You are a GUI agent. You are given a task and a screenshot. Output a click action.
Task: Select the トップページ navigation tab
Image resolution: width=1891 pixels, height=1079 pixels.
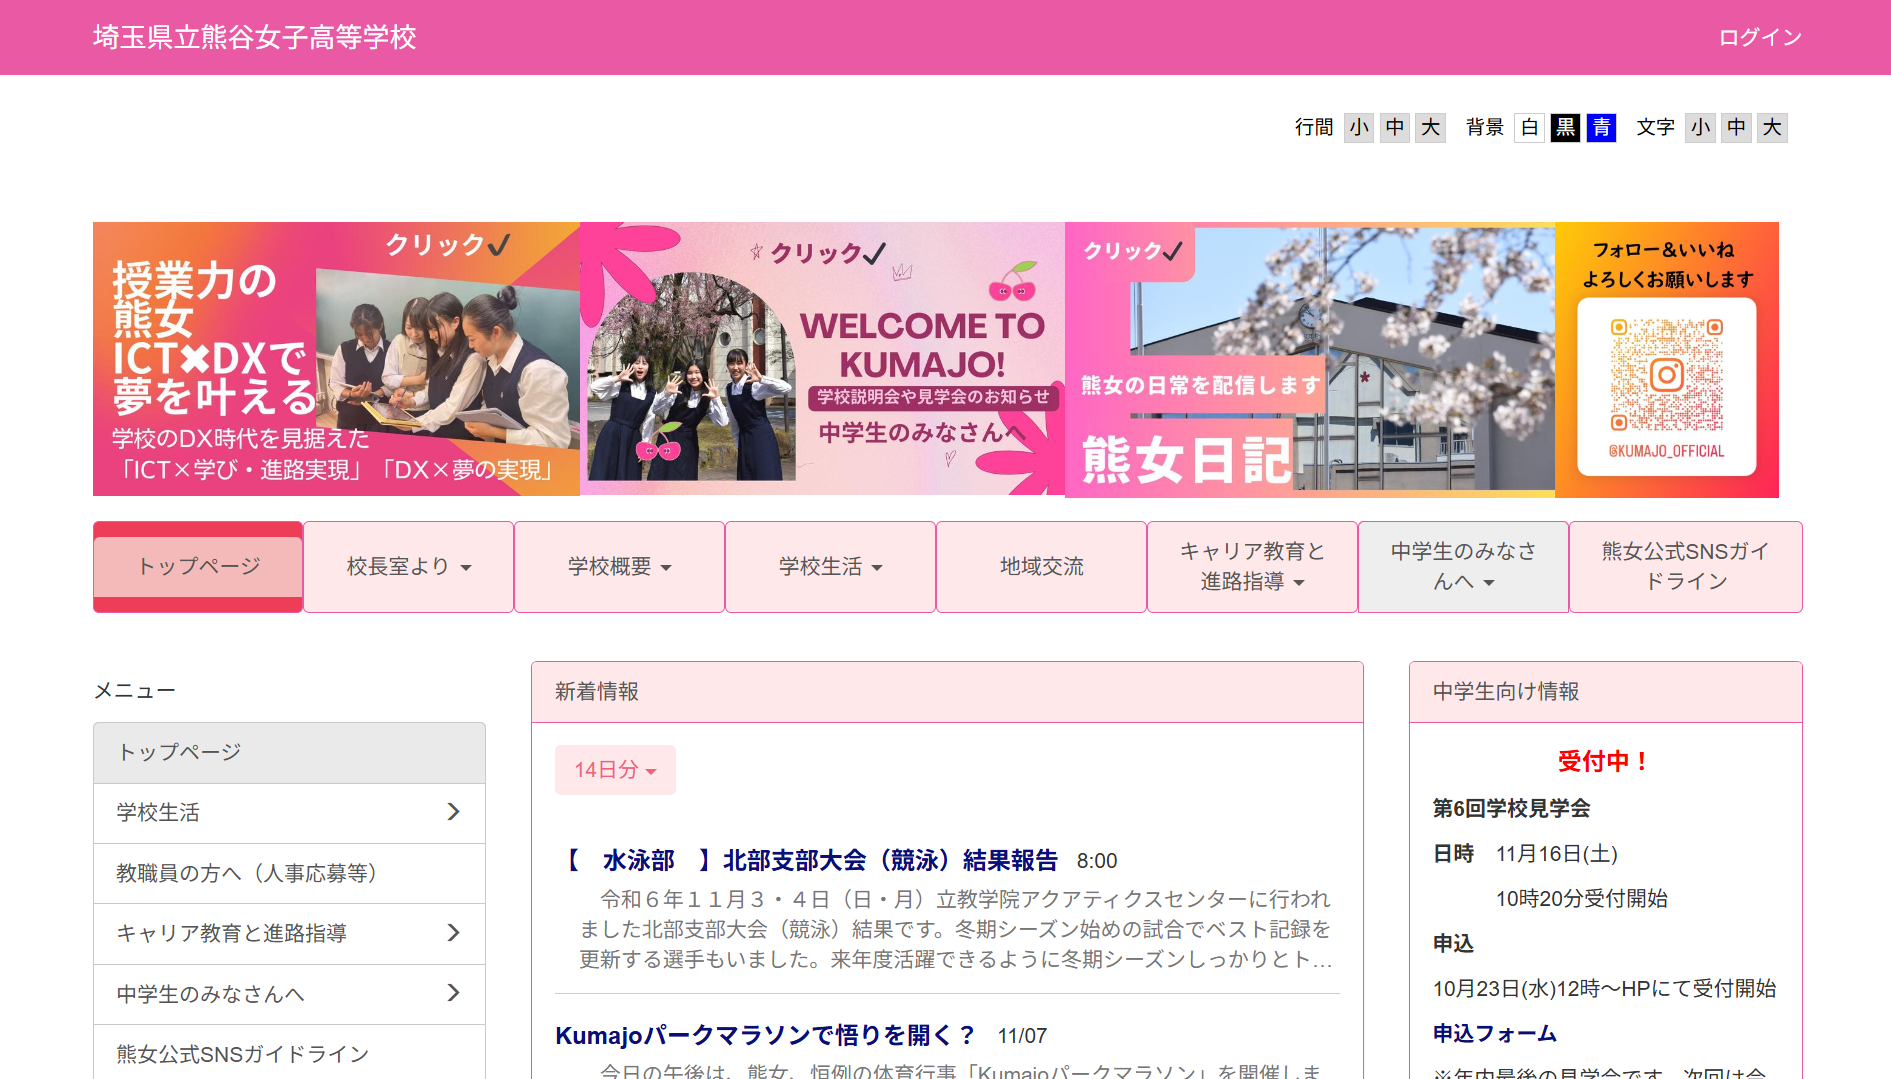tap(198, 566)
